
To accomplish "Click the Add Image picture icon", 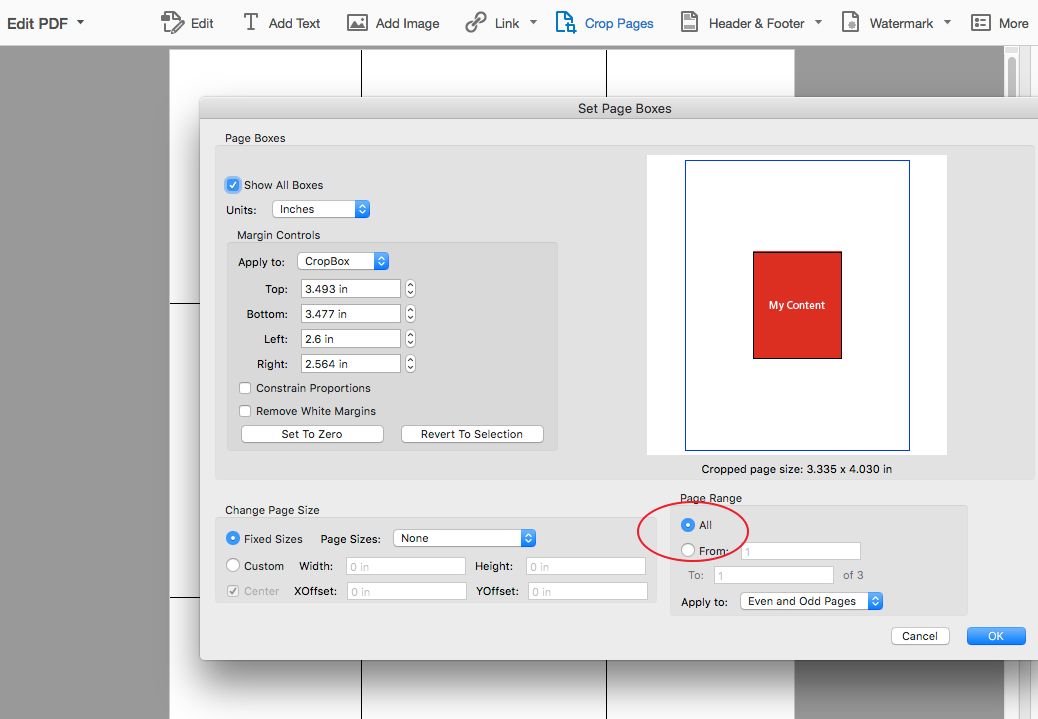I will point(357,23).
